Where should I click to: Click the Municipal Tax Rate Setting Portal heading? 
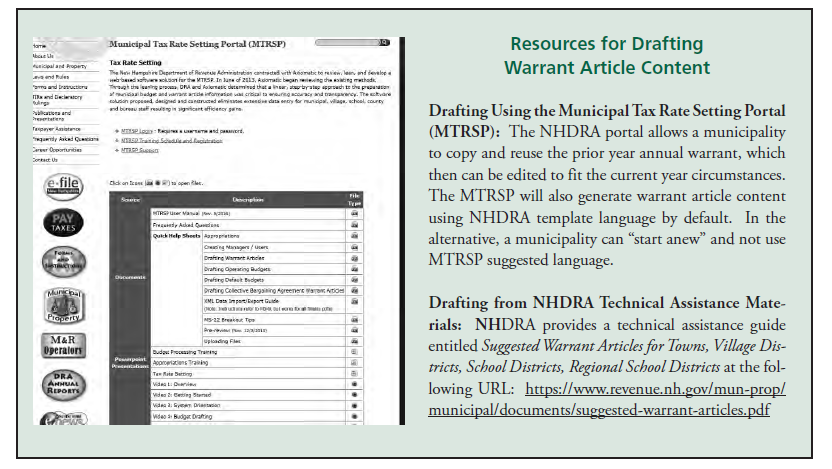[197, 44]
